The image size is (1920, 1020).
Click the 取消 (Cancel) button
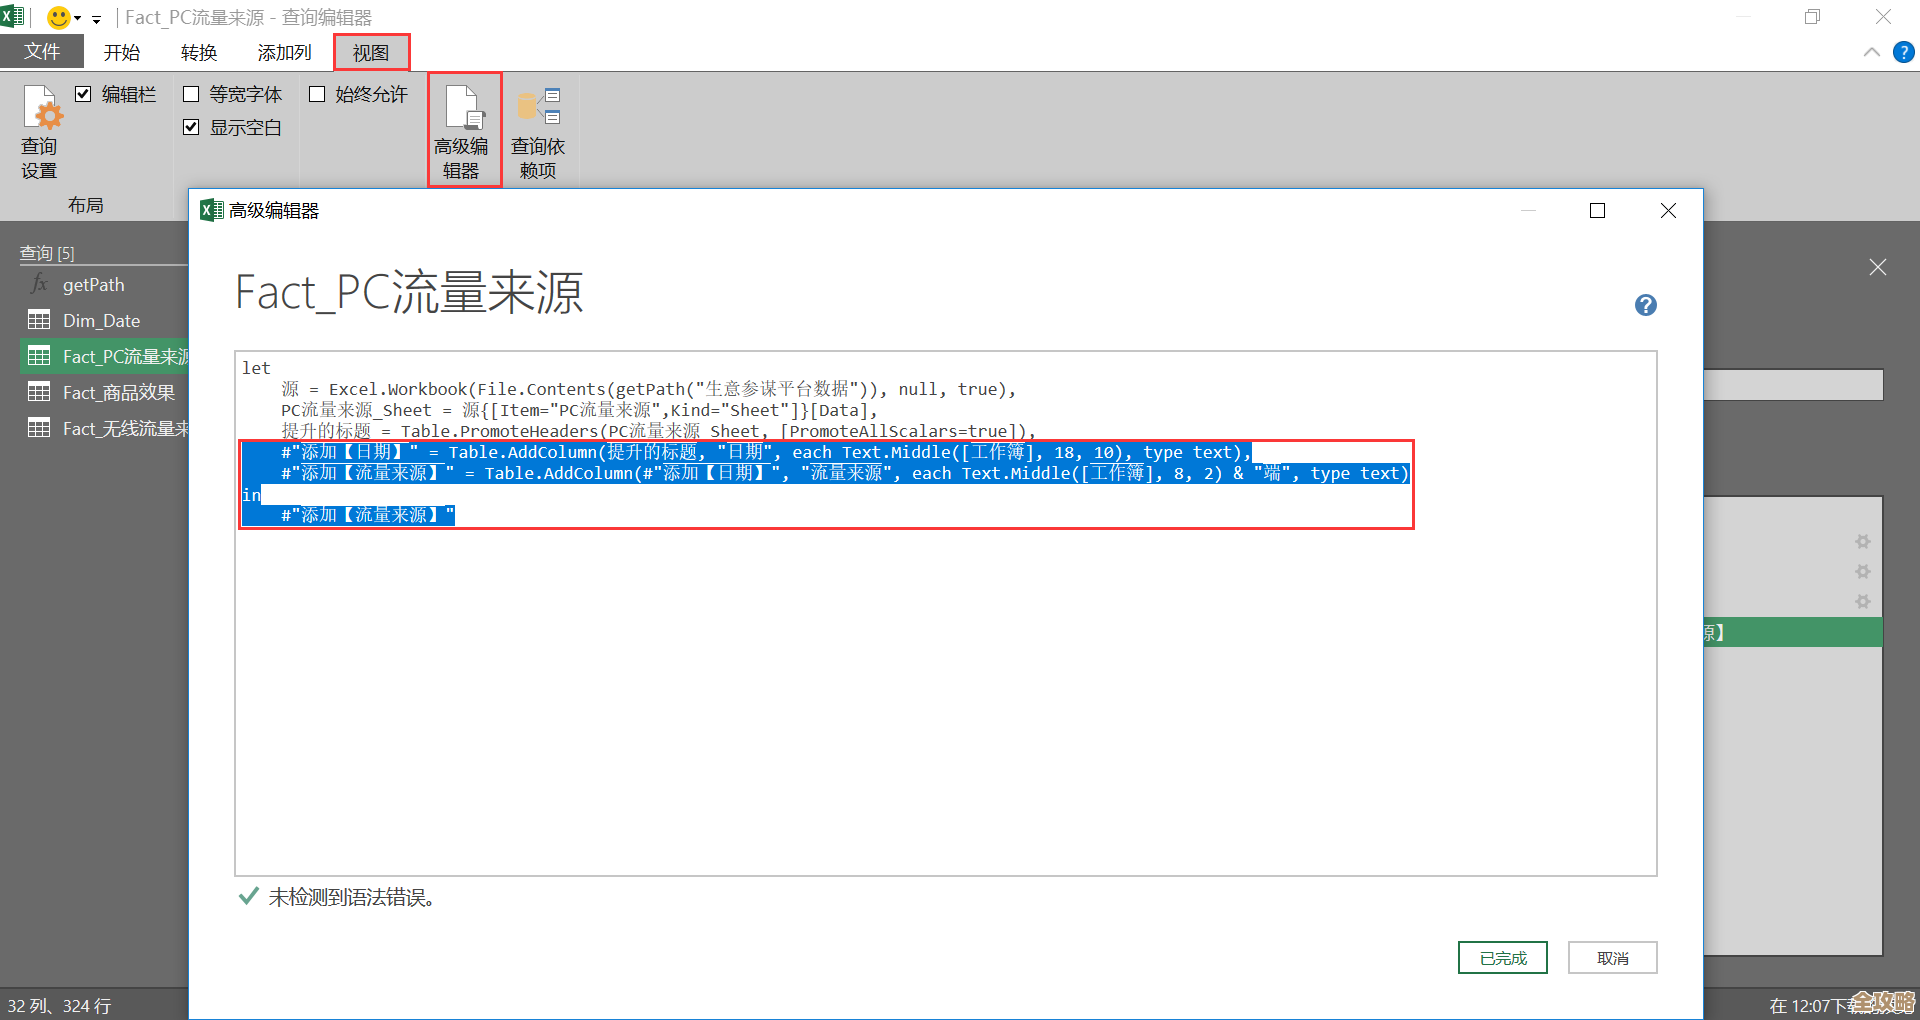1612,957
